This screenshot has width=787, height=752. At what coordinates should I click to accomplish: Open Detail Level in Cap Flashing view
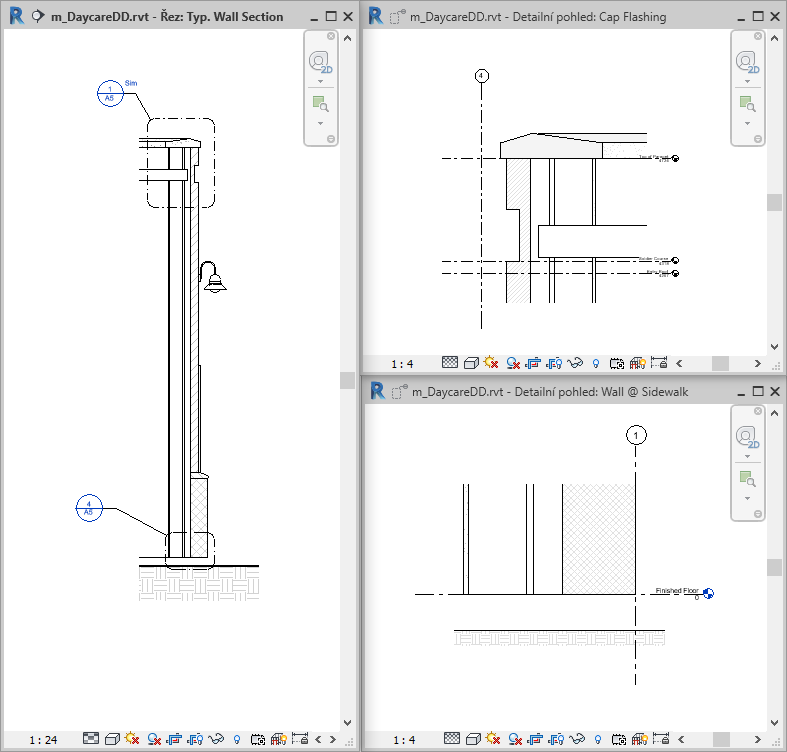(x=450, y=362)
